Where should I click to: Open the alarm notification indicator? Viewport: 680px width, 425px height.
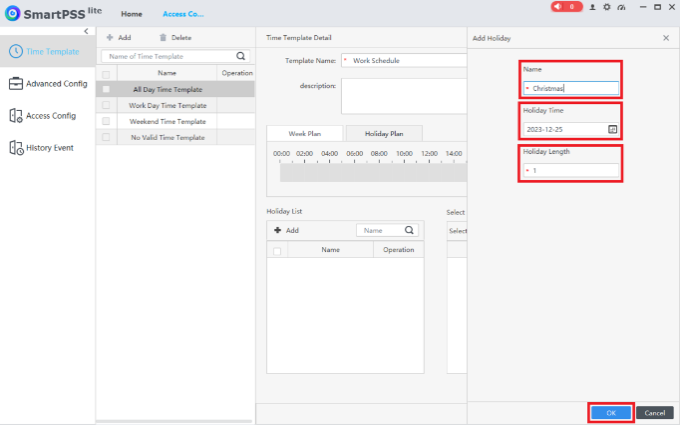(566, 7)
